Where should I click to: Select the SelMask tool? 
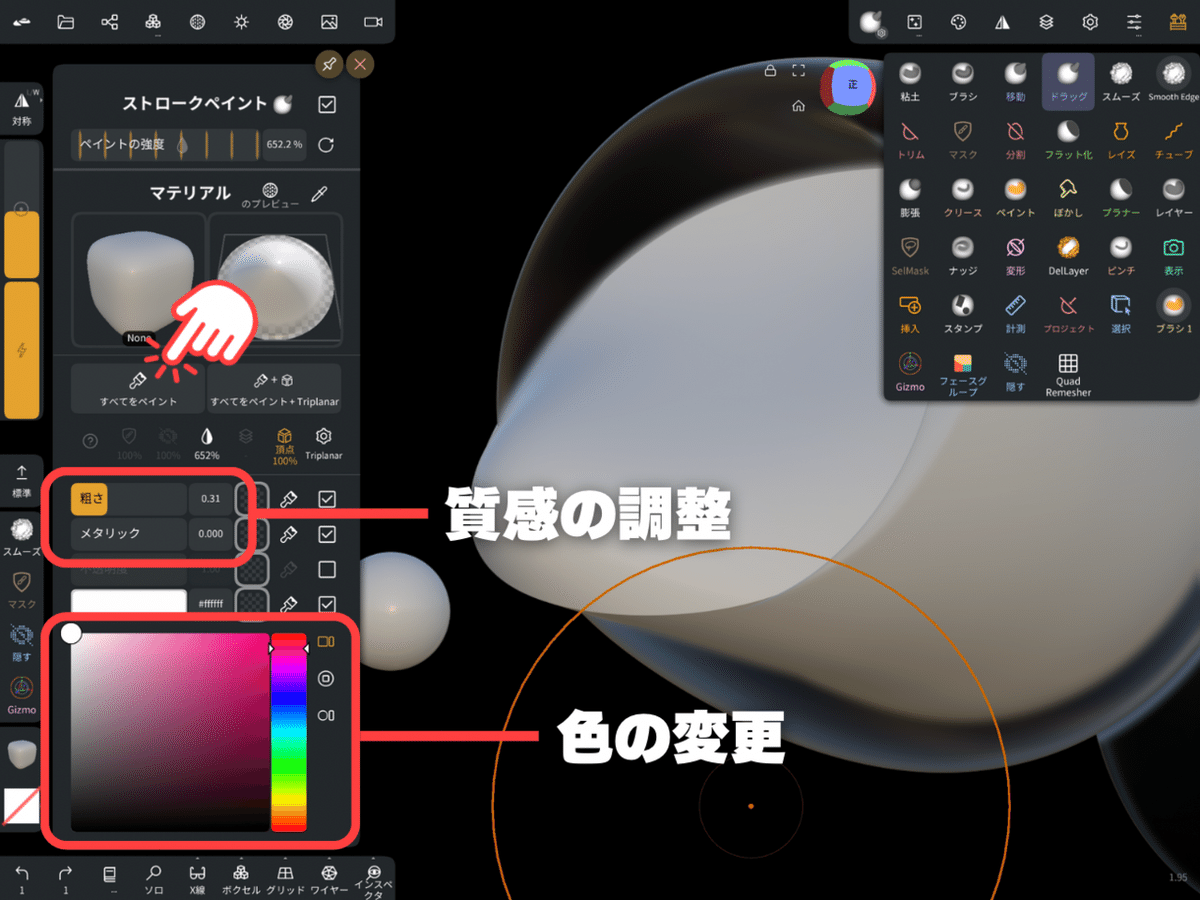(910, 255)
